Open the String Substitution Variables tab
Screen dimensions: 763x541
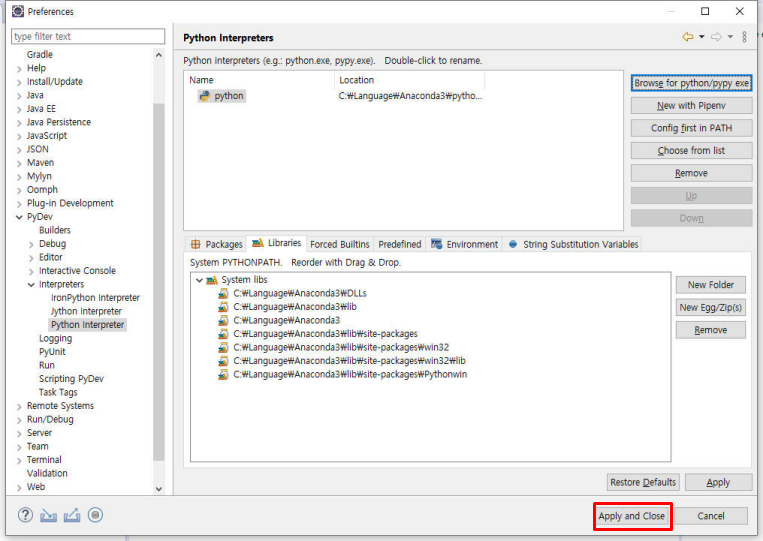point(573,244)
